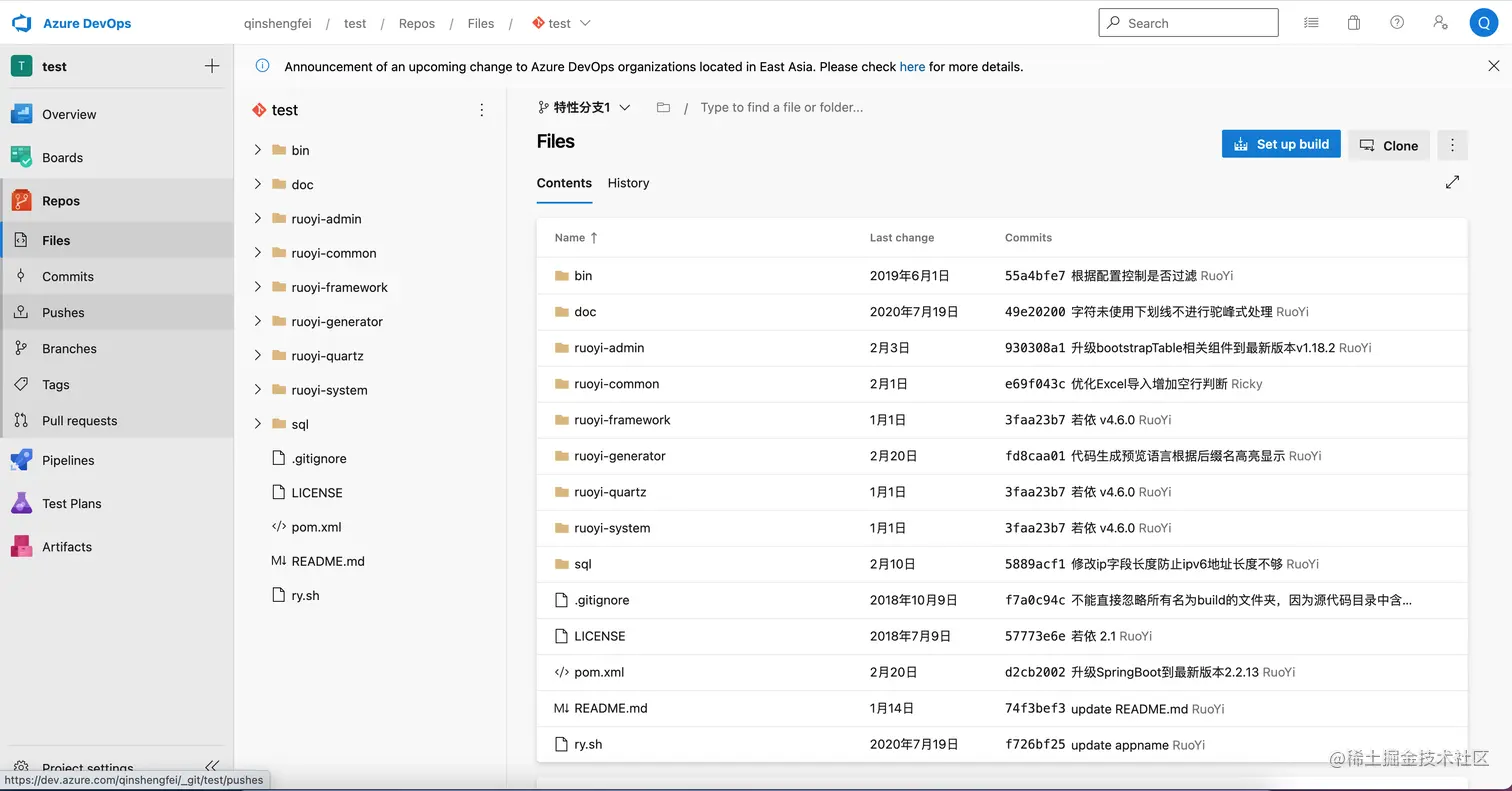1512x791 pixels.
Task: Switch to the Contents tab
Action: [564, 183]
